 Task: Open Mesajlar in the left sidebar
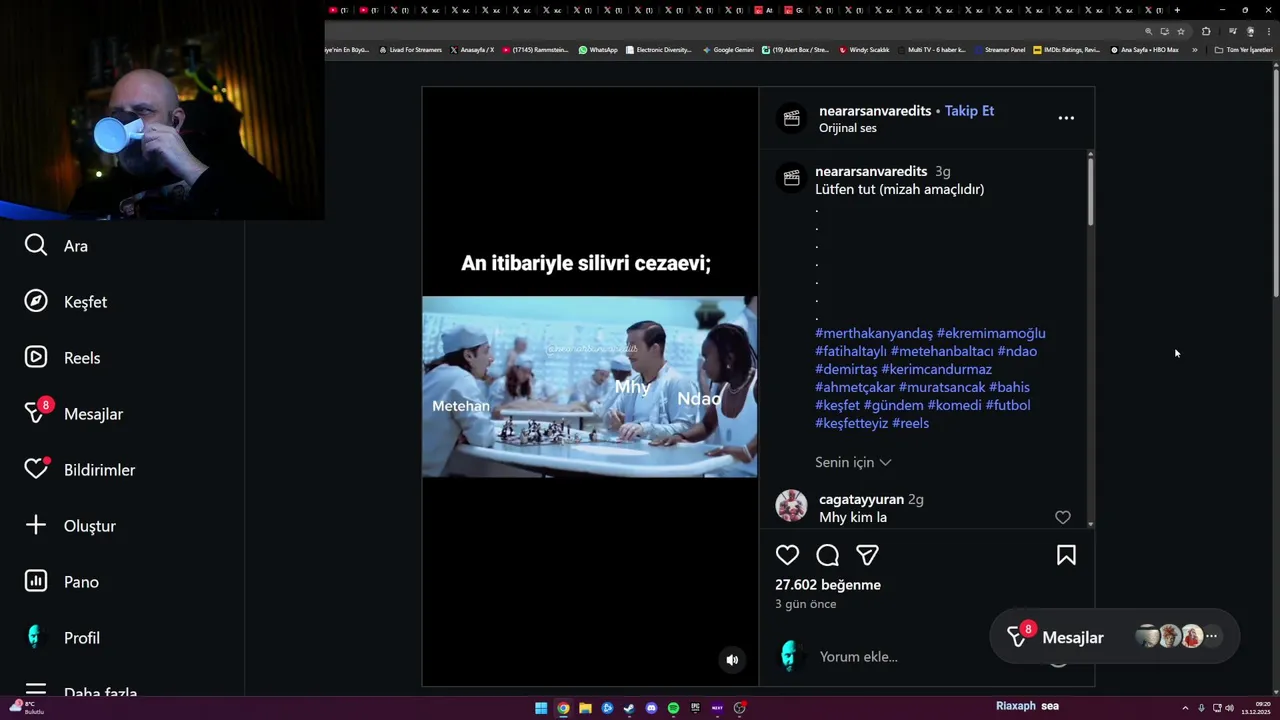73,413
